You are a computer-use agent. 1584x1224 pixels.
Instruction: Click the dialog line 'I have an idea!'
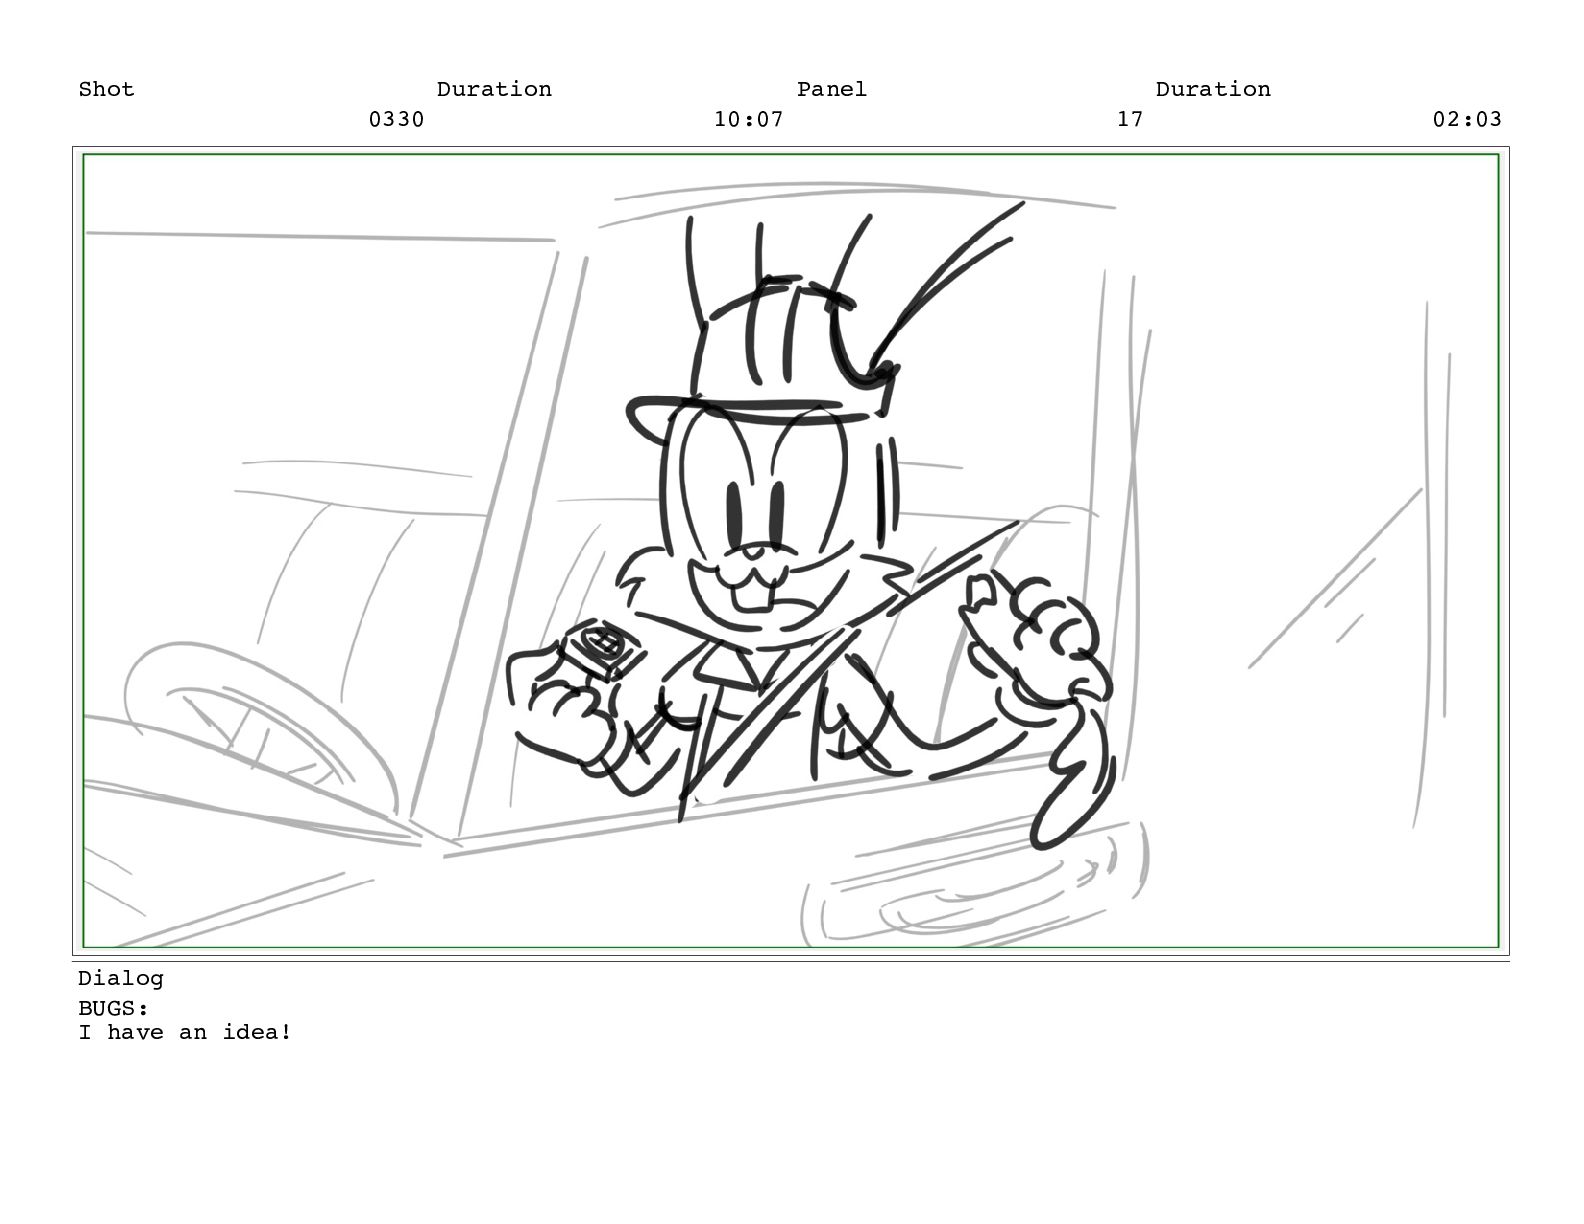(185, 1032)
